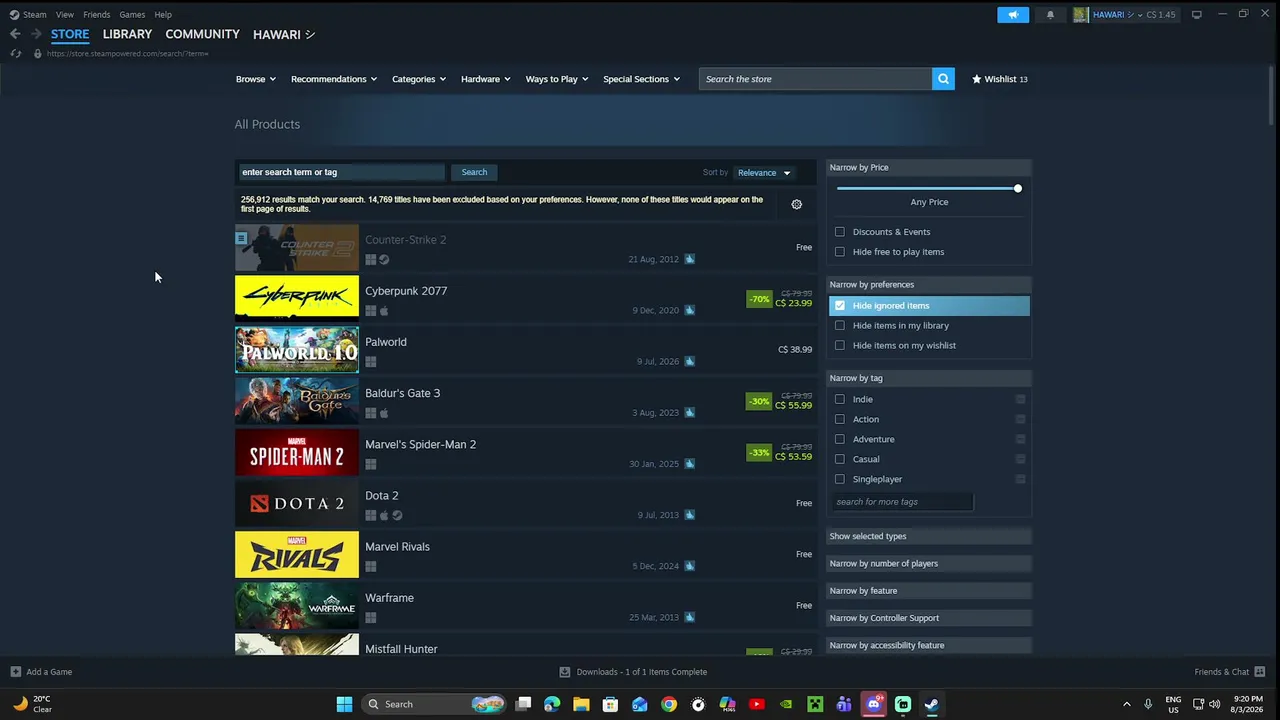
Task: Open File Explorer from taskbar
Action: coord(581,704)
